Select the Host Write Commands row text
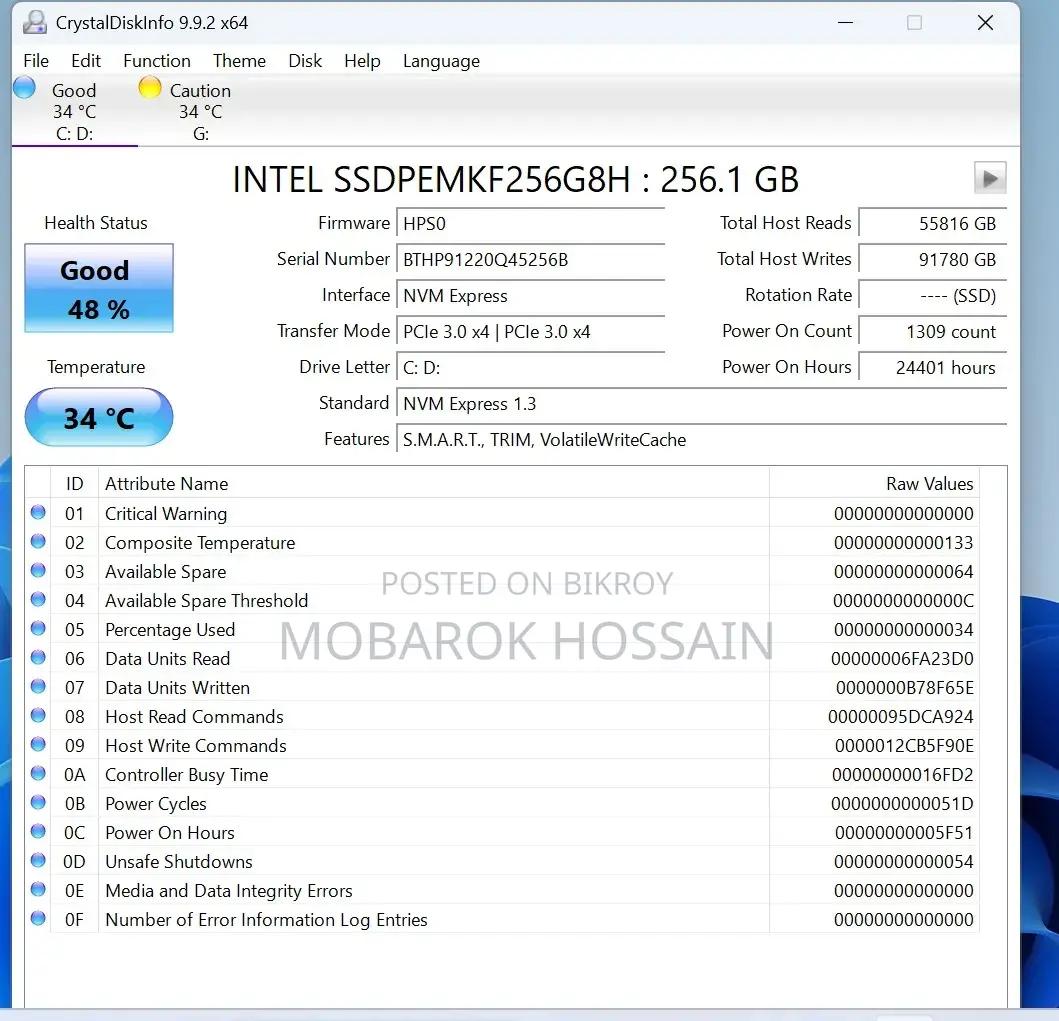 [196, 745]
